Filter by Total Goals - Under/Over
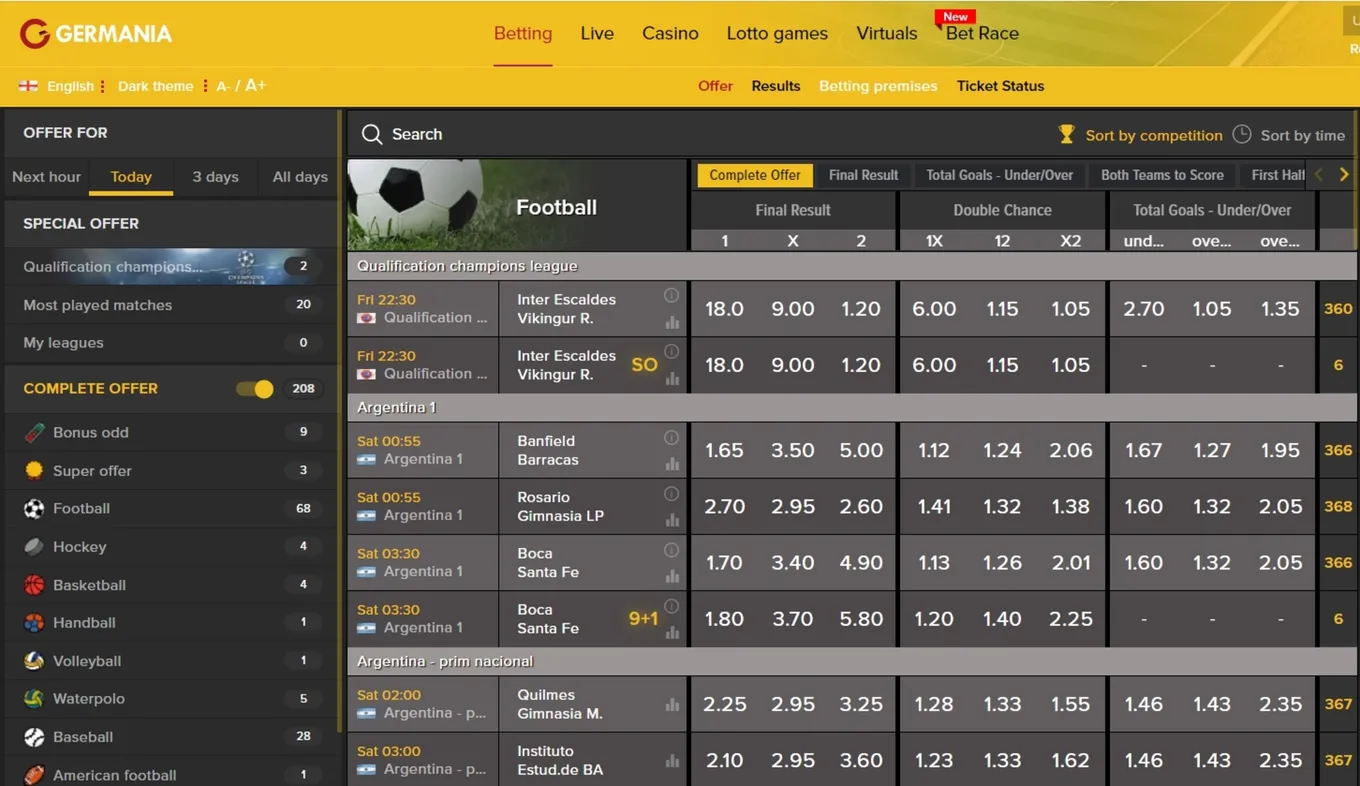Image resolution: width=1360 pixels, height=786 pixels. click(999, 175)
